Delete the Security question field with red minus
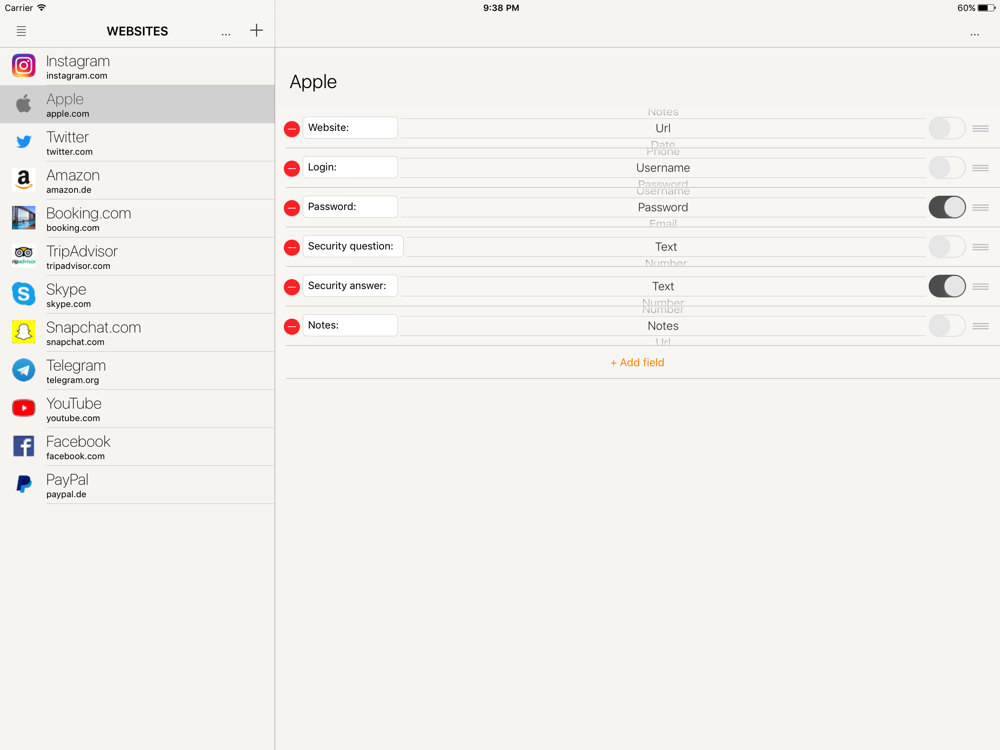 [291, 247]
